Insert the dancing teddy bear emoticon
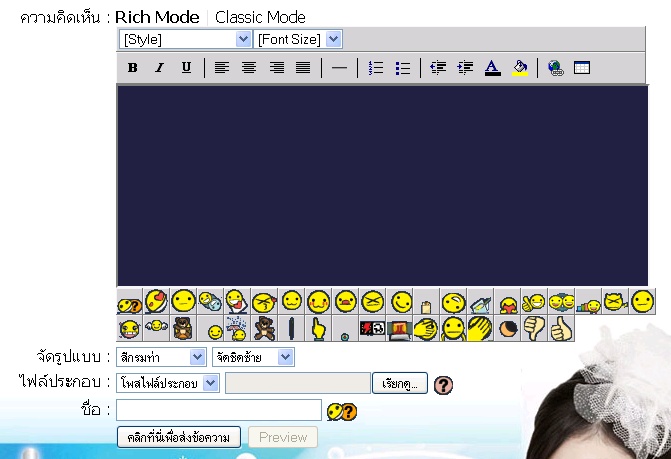The image size is (671, 459). (264, 329)
